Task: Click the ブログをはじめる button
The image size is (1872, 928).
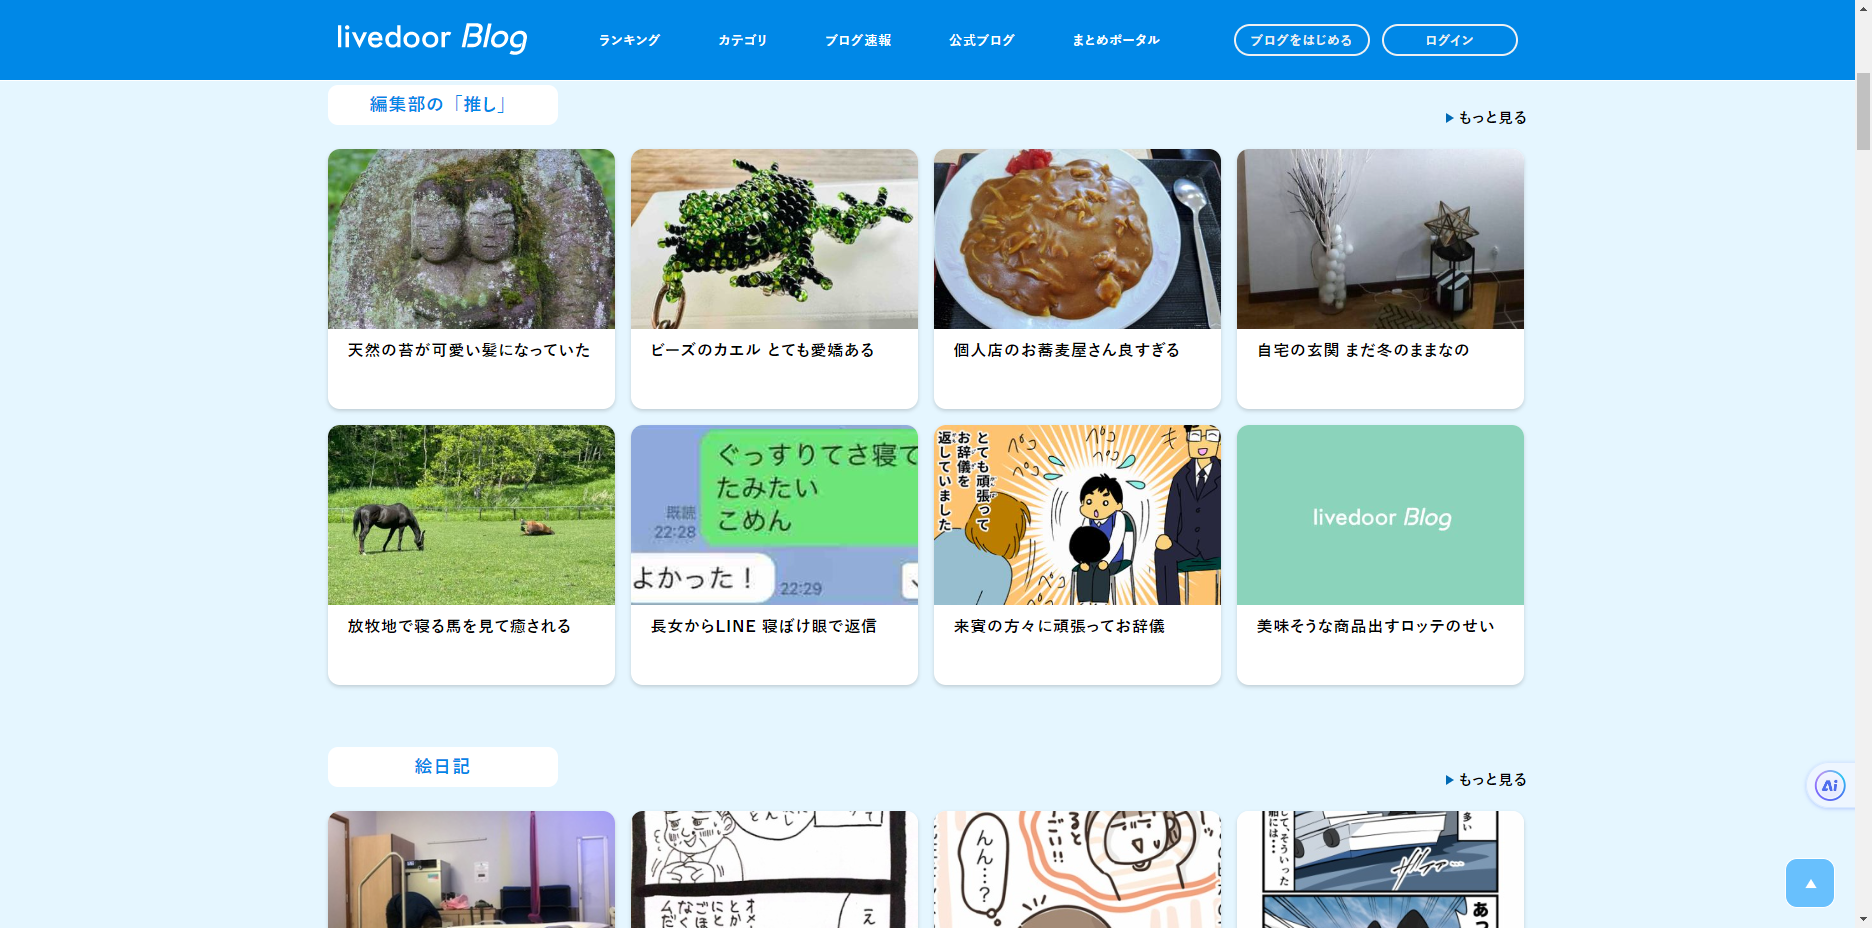Action: [x=1302, y=40]
